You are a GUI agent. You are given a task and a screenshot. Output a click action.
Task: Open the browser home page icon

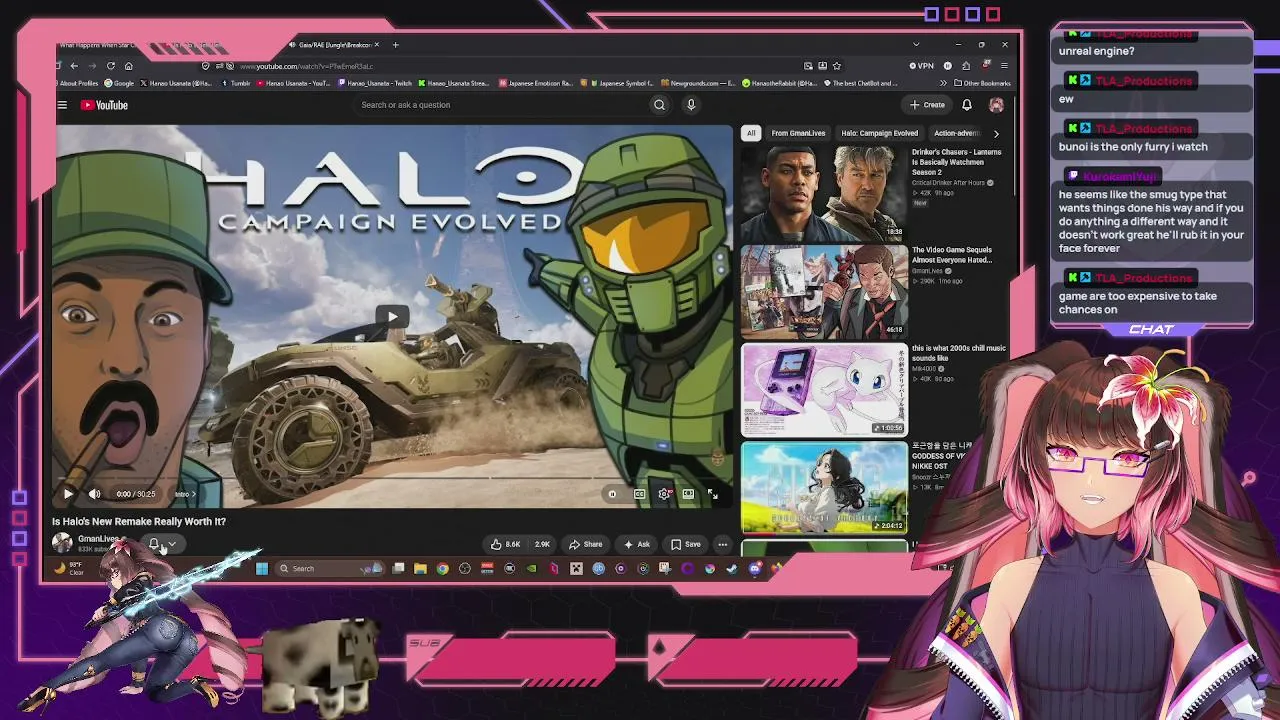click(x=128, y=66)
